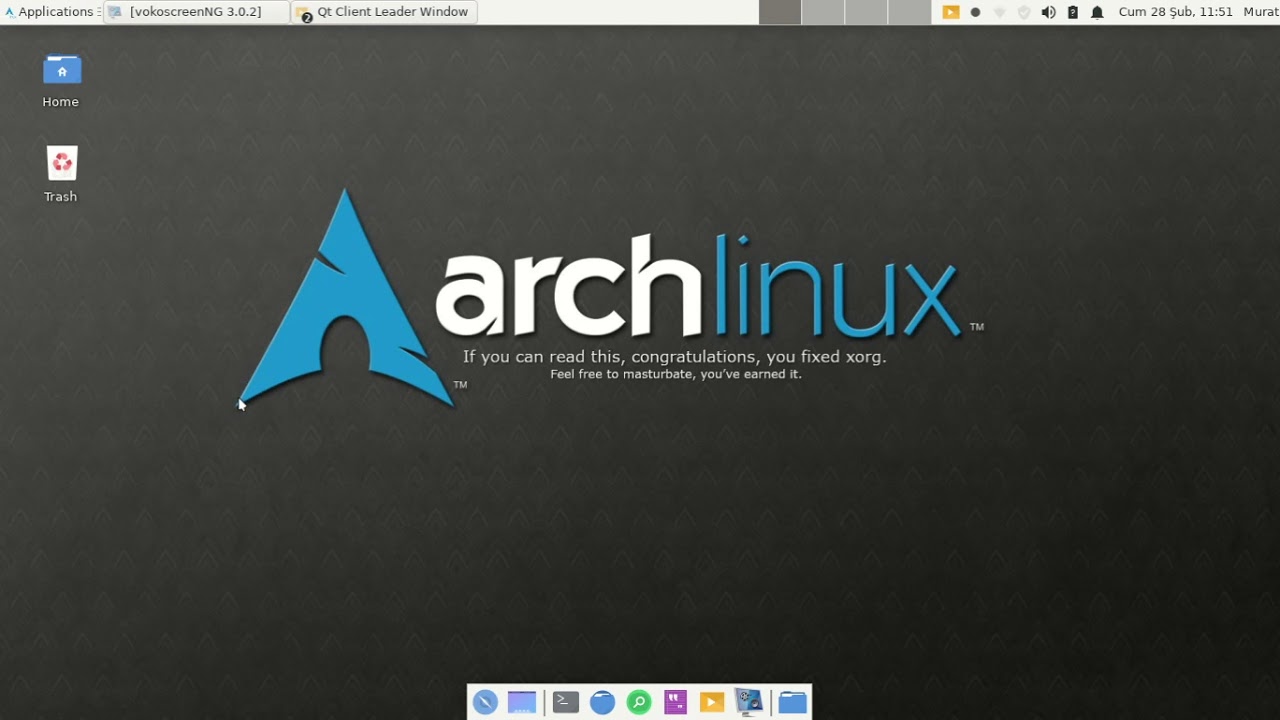Select the first workspace in the switcher
This screenshot has width=1280, height=720.
(780, 12)
